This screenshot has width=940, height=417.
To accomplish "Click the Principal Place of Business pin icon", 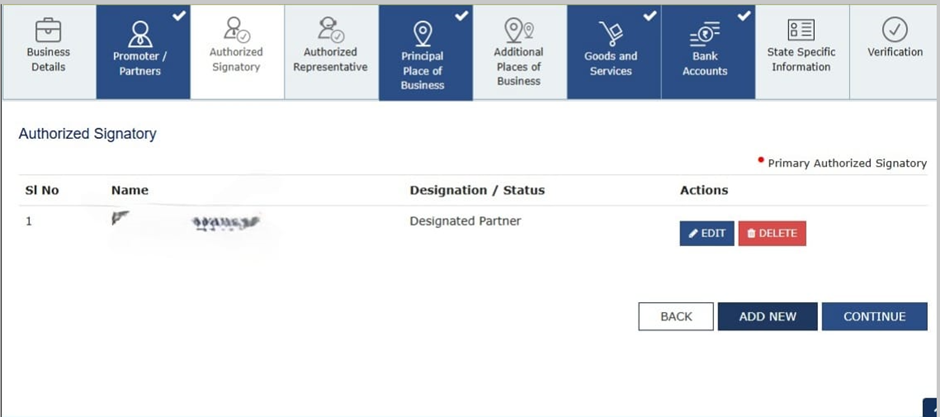I will (x=422, y=33).
